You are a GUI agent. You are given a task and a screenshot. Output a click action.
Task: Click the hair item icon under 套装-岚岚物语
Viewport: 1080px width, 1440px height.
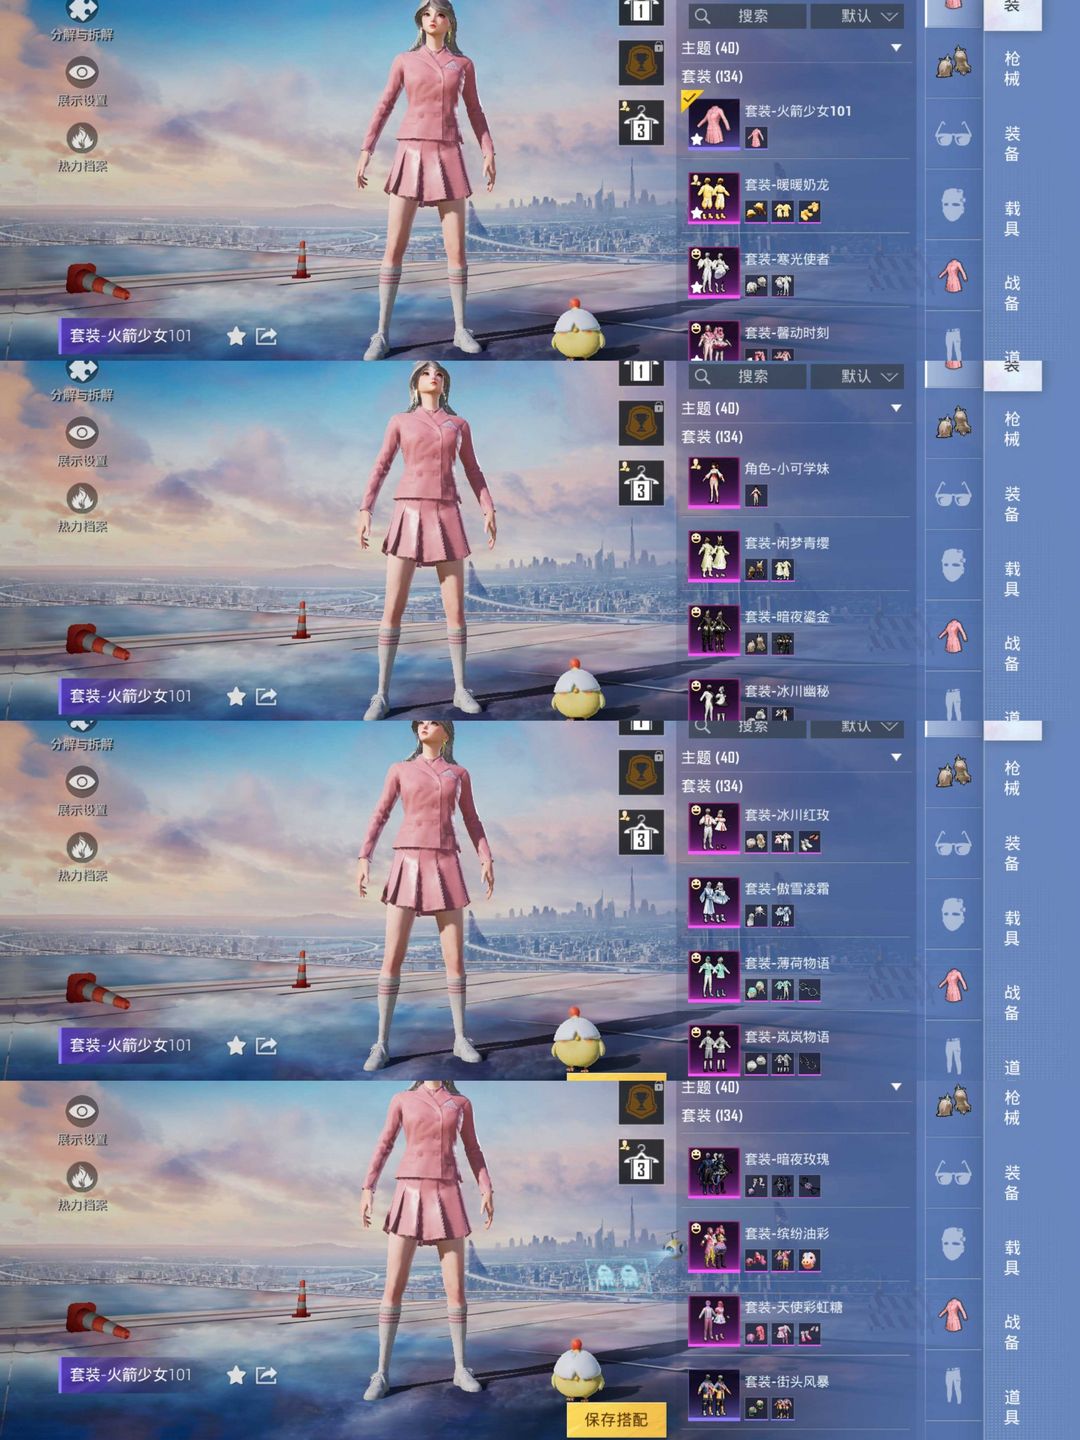pyautogui.click(x=756, y=1063)
